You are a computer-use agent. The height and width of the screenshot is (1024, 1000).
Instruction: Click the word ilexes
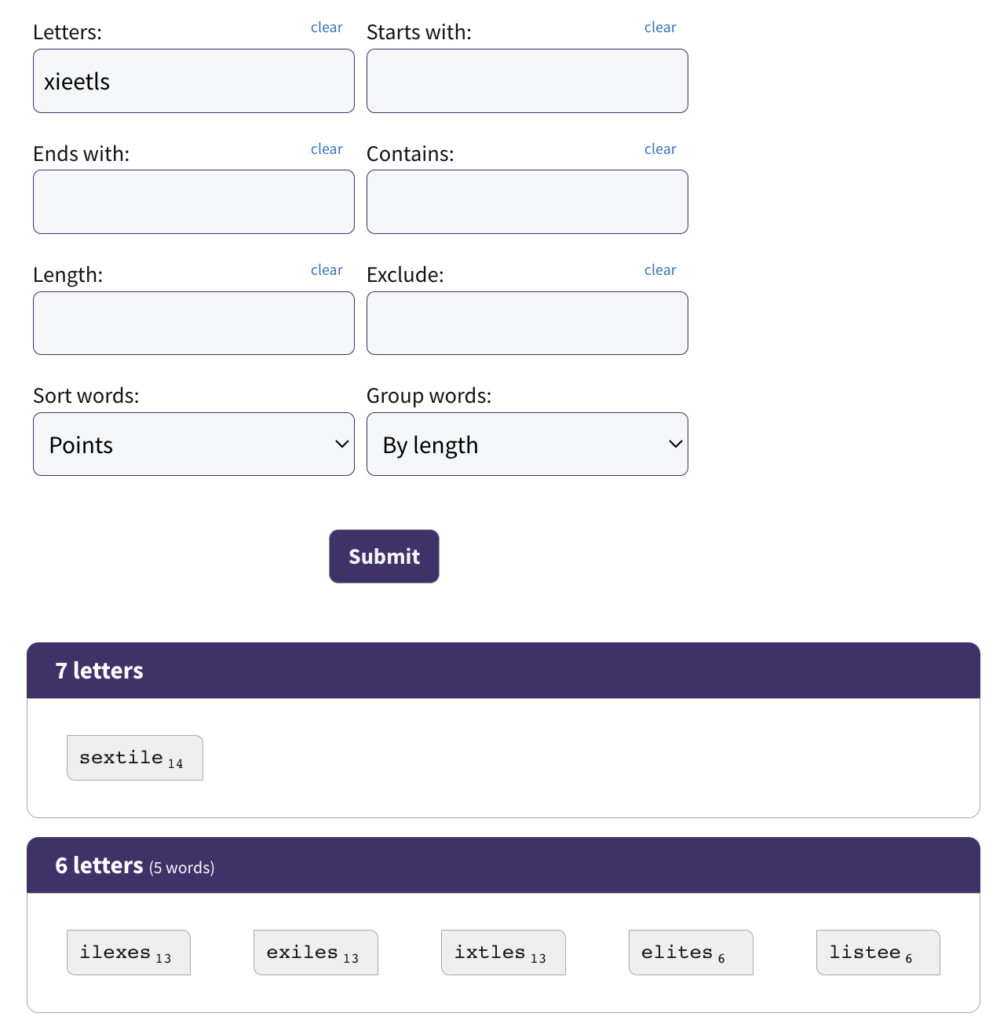coord(128,953)
